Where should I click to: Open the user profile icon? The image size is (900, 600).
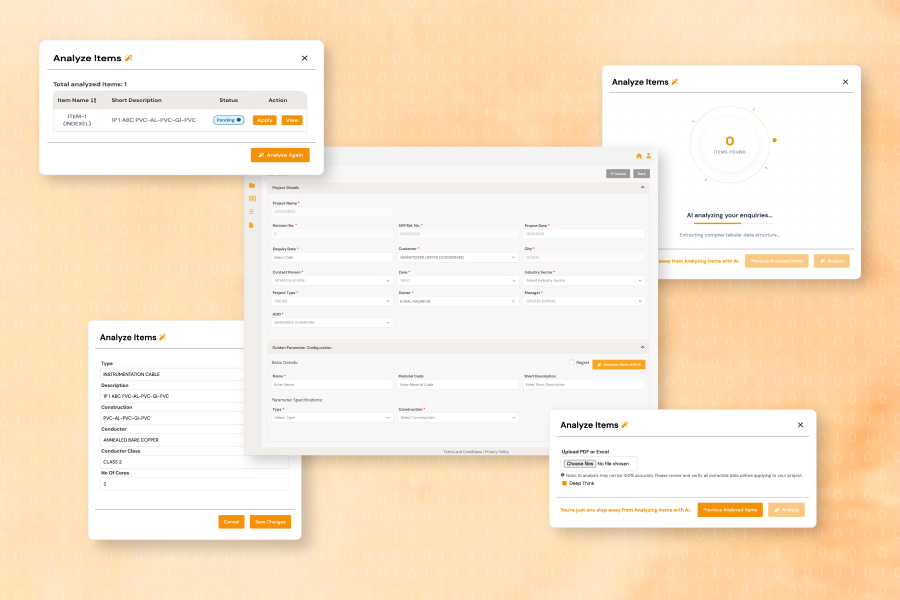pos(648,156)
